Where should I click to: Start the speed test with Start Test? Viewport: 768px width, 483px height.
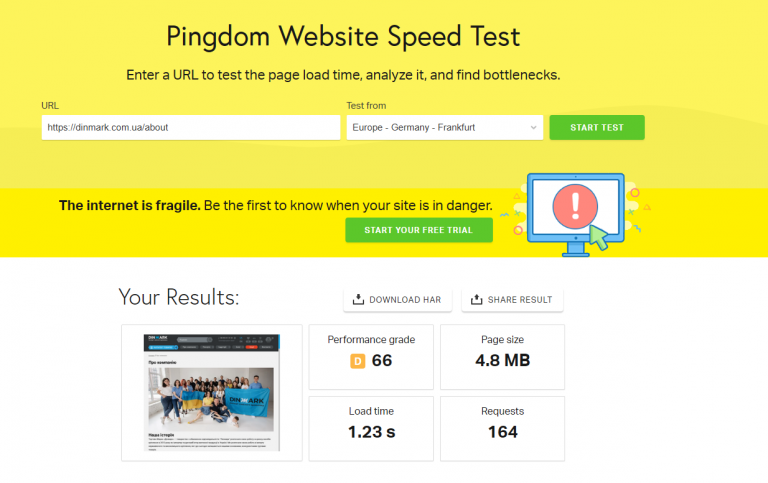coord(597,127)
